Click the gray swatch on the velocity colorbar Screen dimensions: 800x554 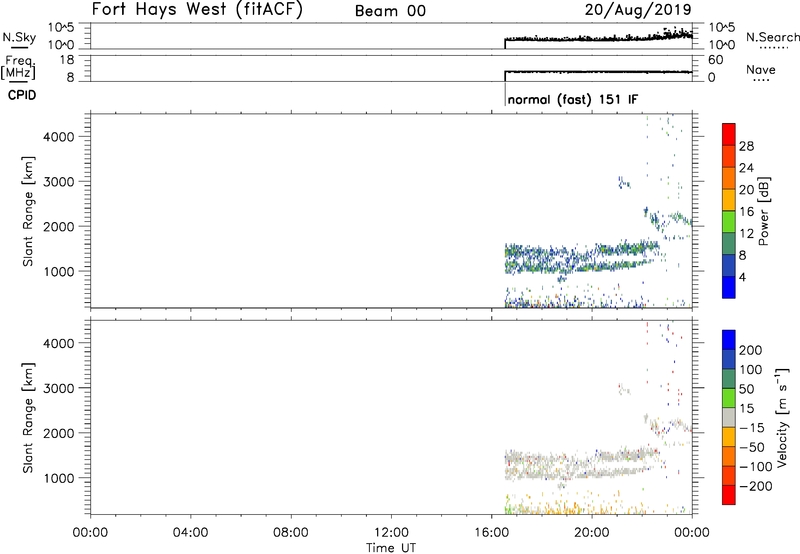click(729, 417)
